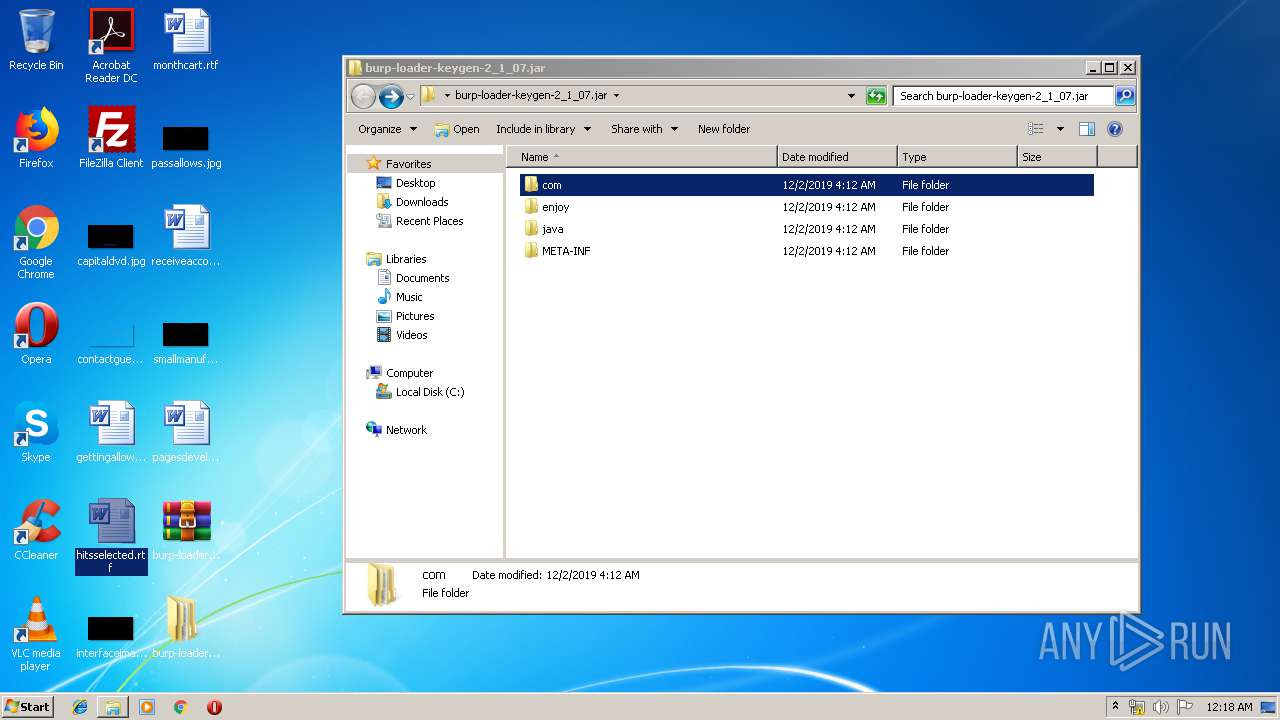
Task: Click Windows Media Player taskbar icon
Action: pos(147,707)
